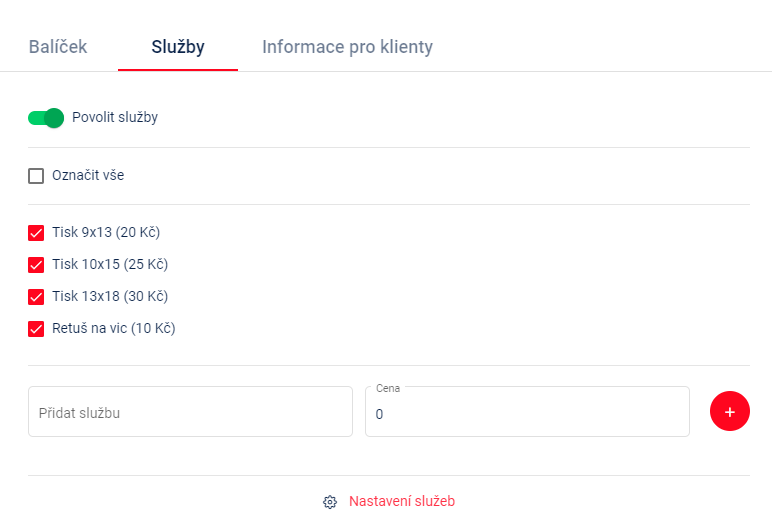The height and width of the screenshot is (532, 772).
Task: Click the gear icon beside Nastavení služeb
Action: [x=330, y=501]
